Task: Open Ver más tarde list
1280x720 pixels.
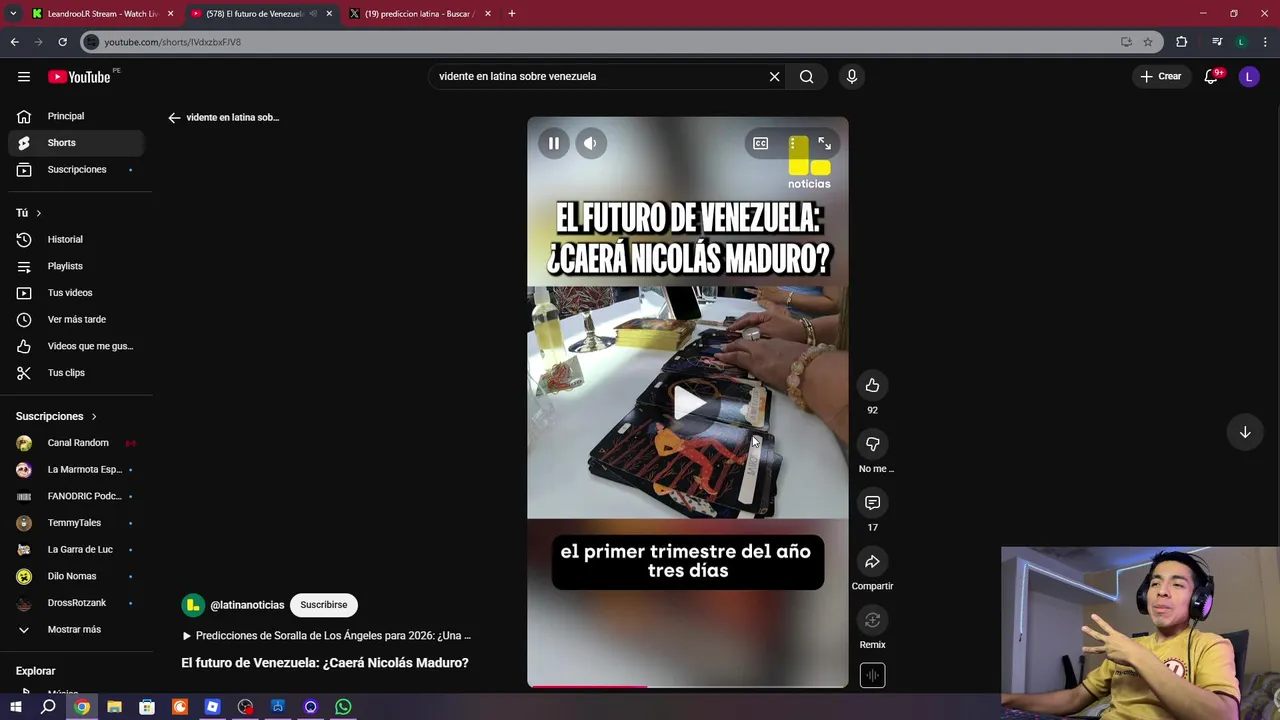Action: pos(76,319)
